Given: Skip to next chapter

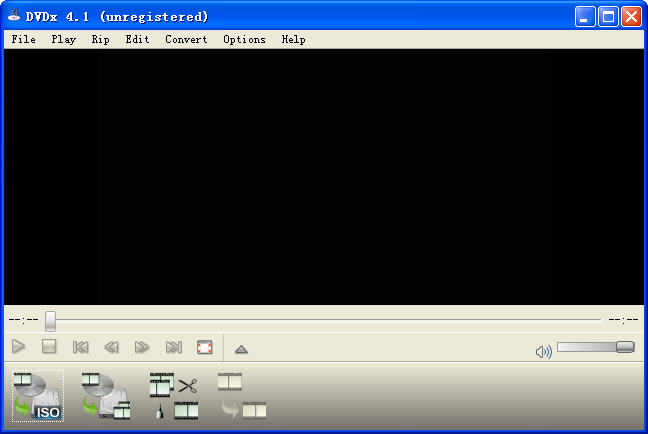Looking at the screenshot, I should (174, 347).
